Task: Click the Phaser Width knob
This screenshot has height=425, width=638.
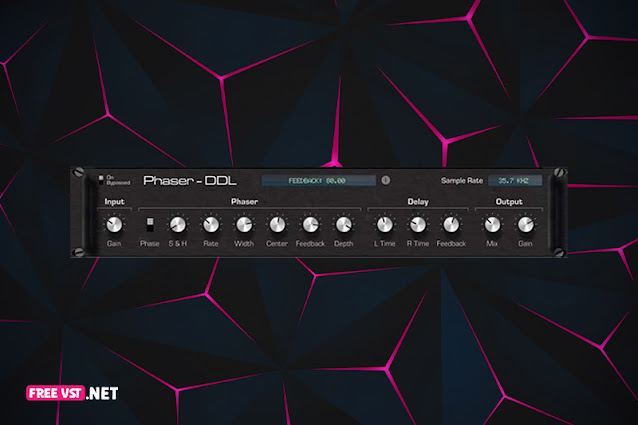Action: (x=244, y=224)
